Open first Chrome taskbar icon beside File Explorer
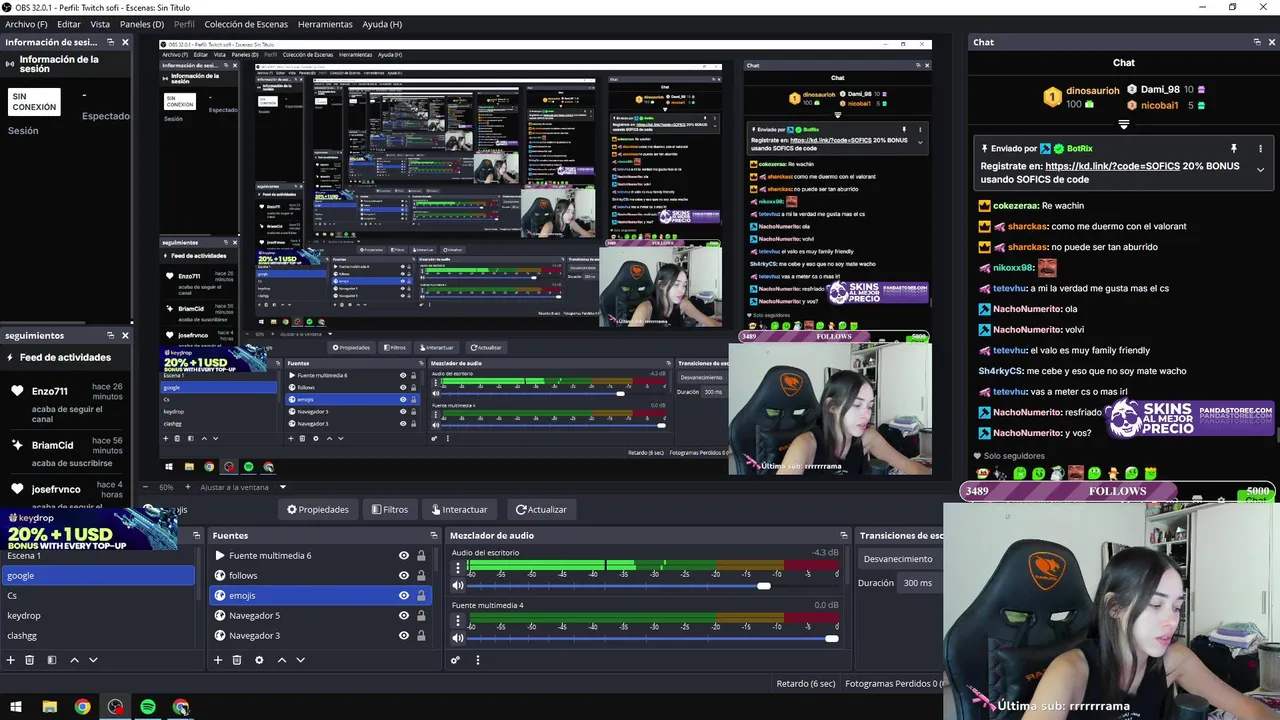Screen dimensions: 1280x720 click(82, 707)
